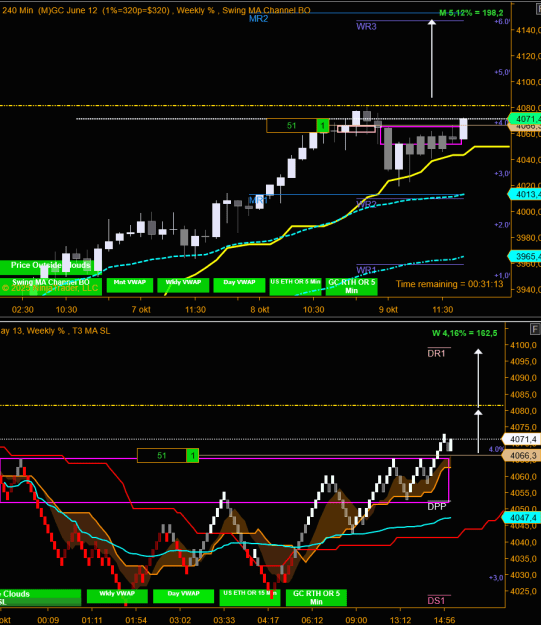Image resolution: width=541 pixels, height=625 pixels.
Task: Click the 4071,4 price marker on the lower chart
Action: 523,439
